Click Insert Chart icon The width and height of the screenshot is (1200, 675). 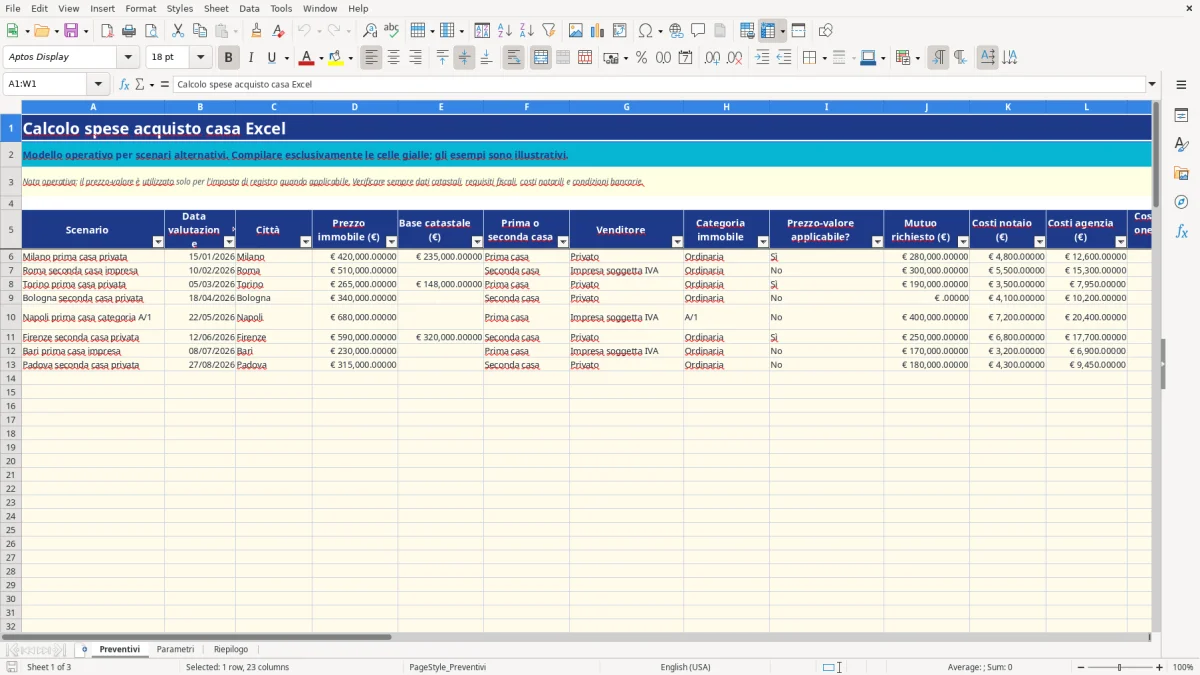[x=598, y=31]
